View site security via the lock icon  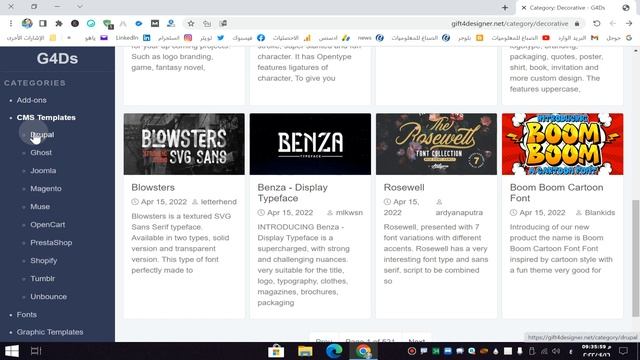[577, 24]
